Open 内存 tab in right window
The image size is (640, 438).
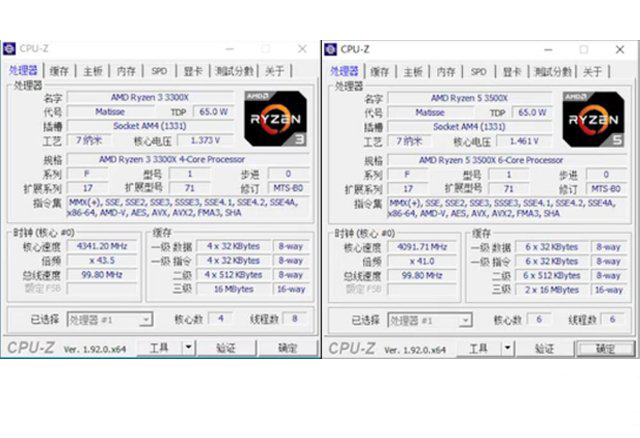click(x=446, y=72)
